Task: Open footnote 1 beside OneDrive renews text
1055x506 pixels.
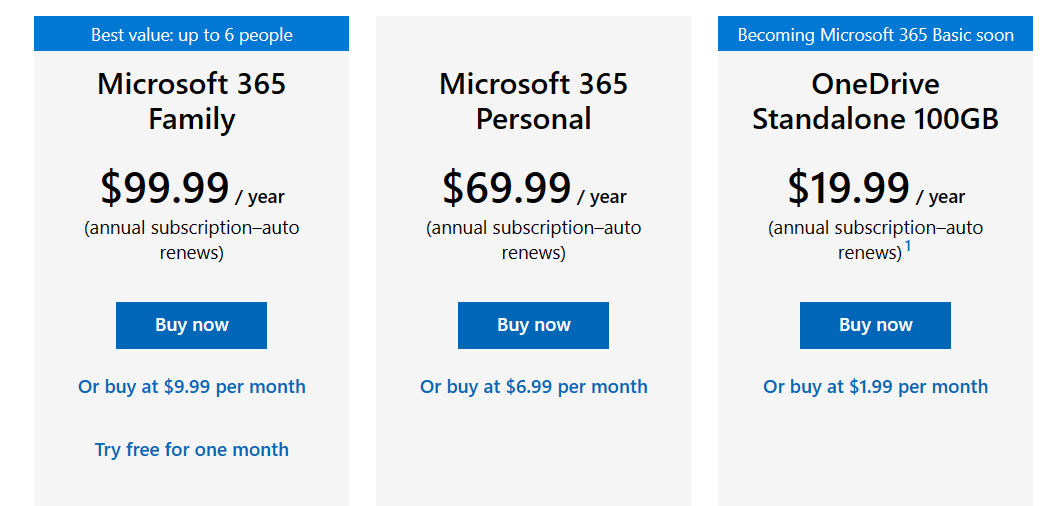Action: point(908,246)
